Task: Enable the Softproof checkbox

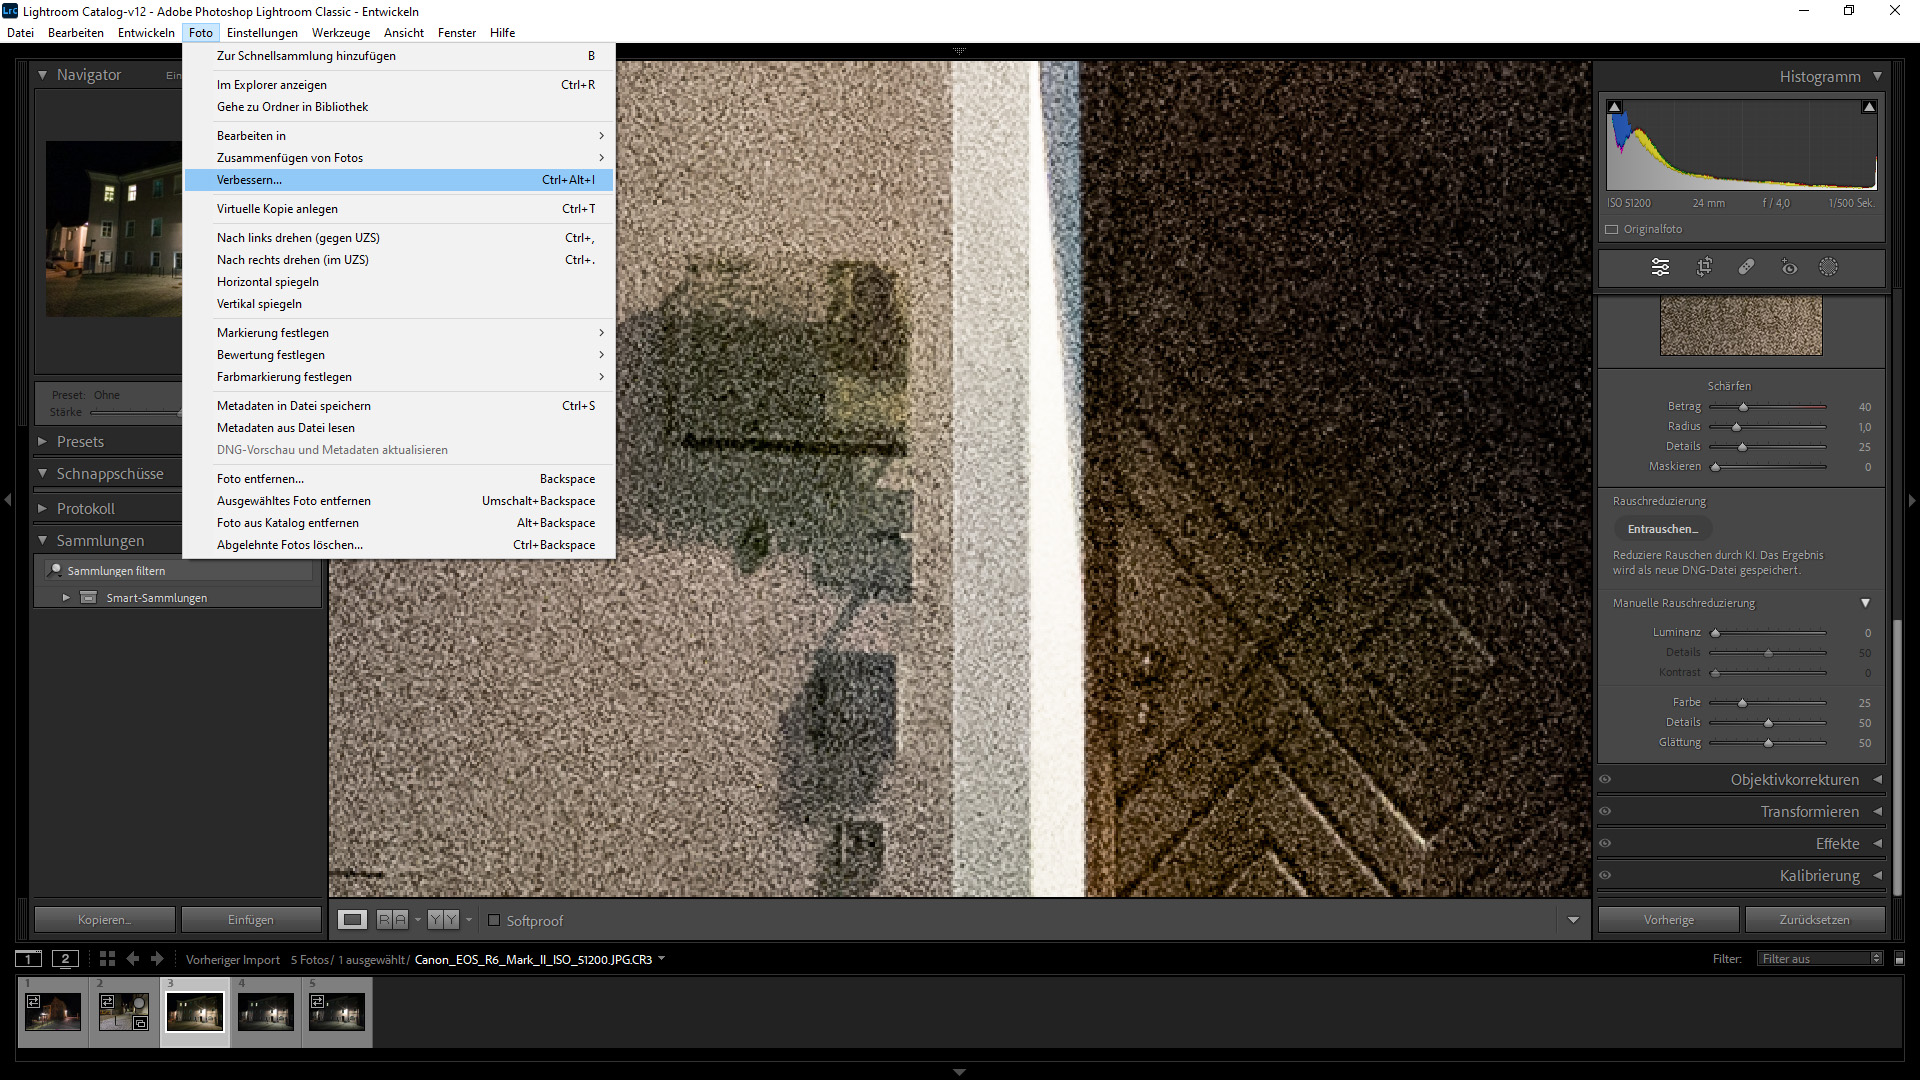Action: click(x=494, y=920)
